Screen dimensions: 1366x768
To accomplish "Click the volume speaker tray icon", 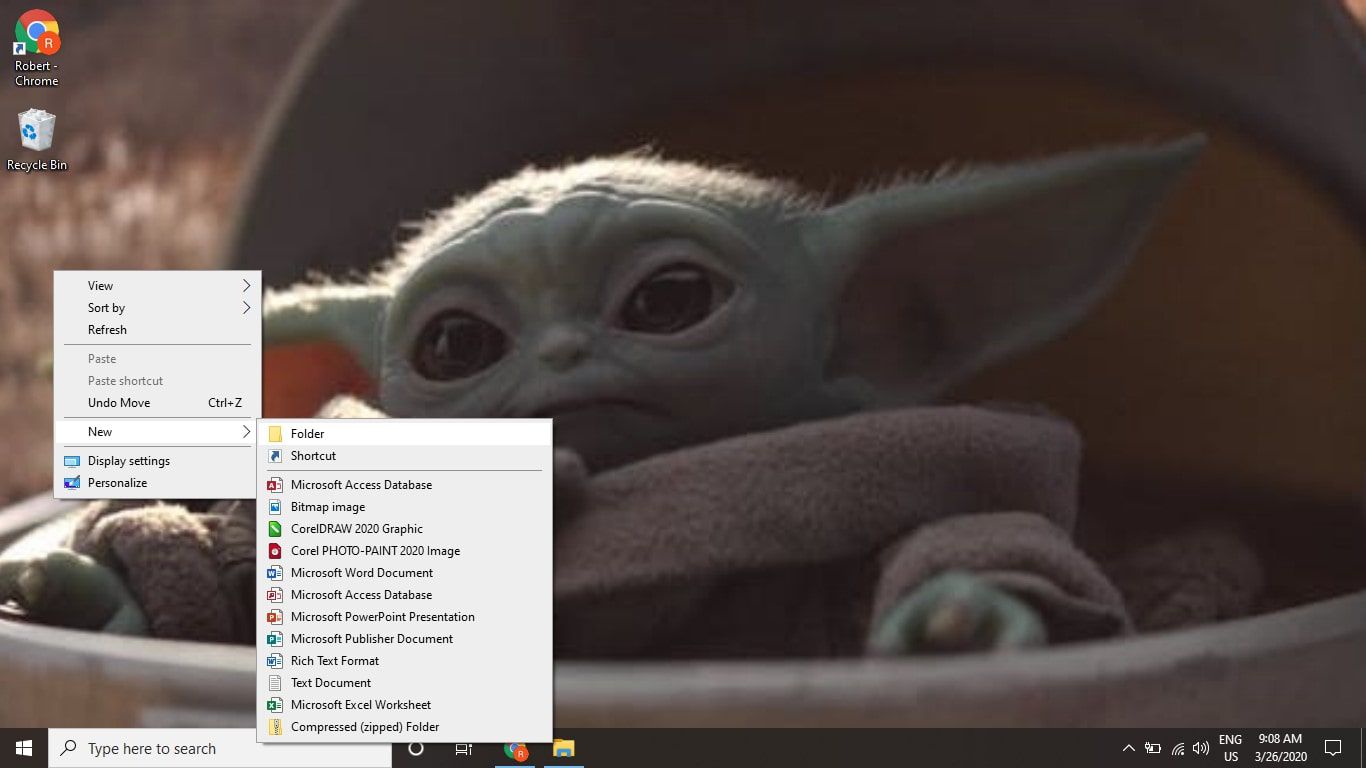I will click(1201, 748).
